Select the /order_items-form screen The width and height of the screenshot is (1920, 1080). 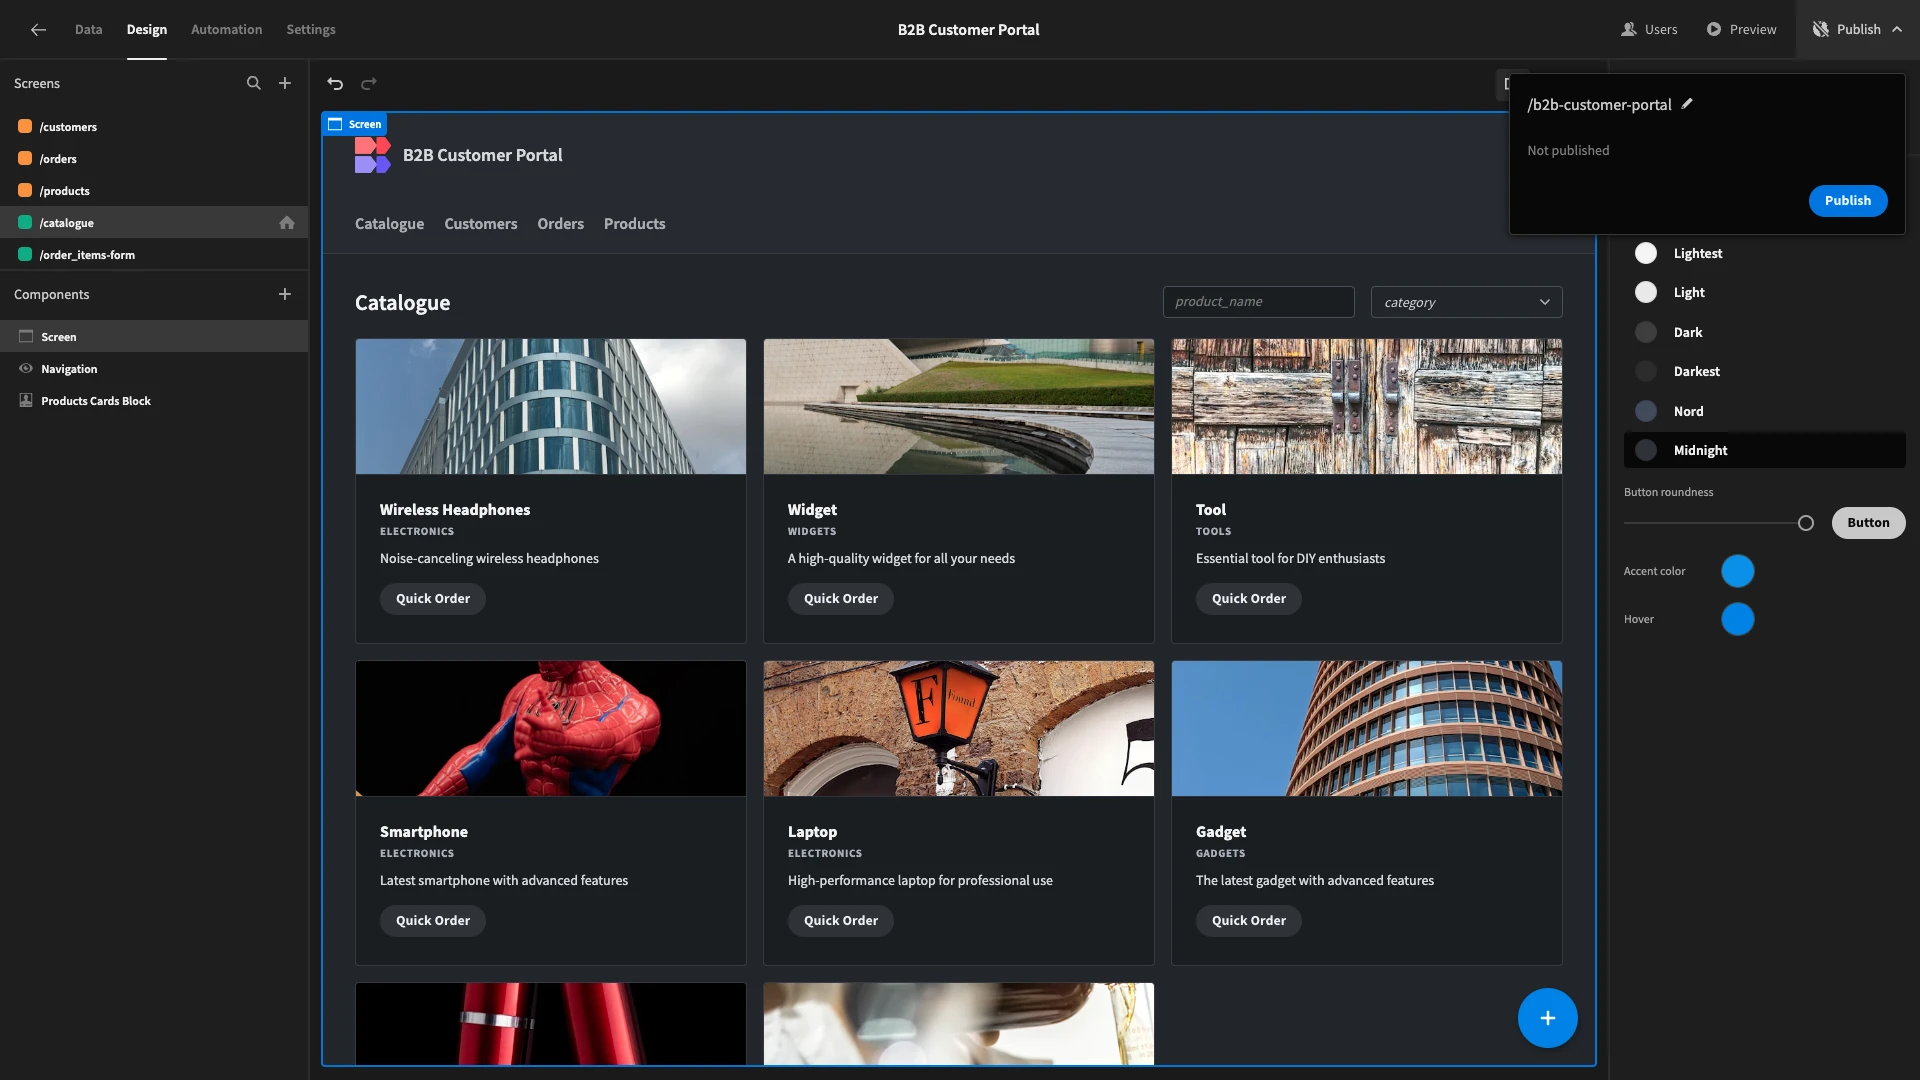(154, 255)
